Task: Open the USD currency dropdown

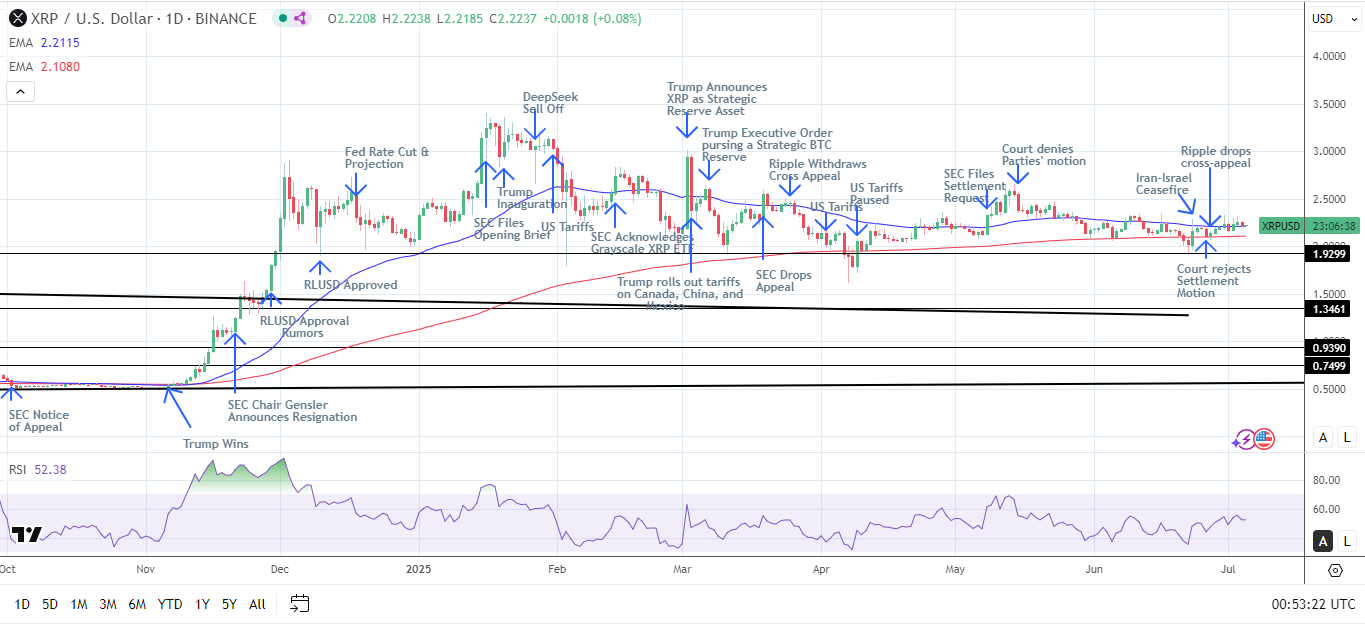Action: tap(1335, 18)
